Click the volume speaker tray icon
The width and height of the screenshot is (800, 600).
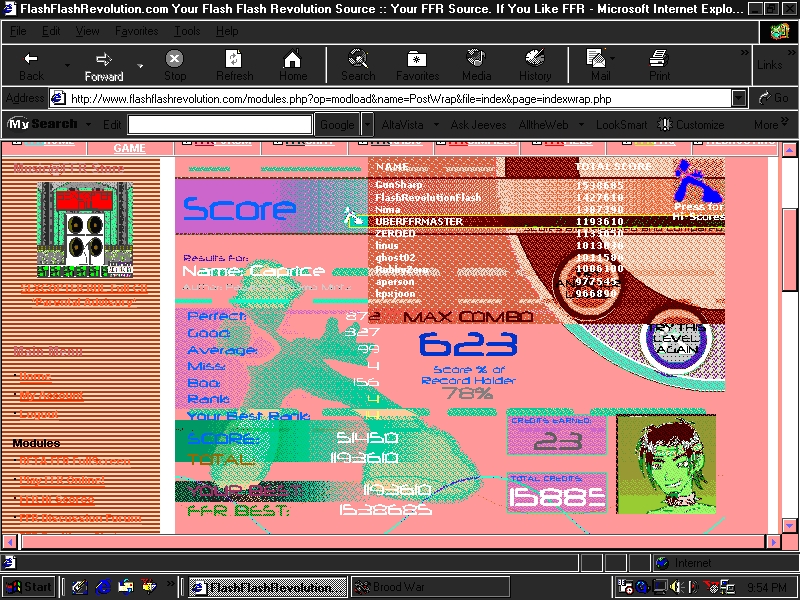pos(677,587)
